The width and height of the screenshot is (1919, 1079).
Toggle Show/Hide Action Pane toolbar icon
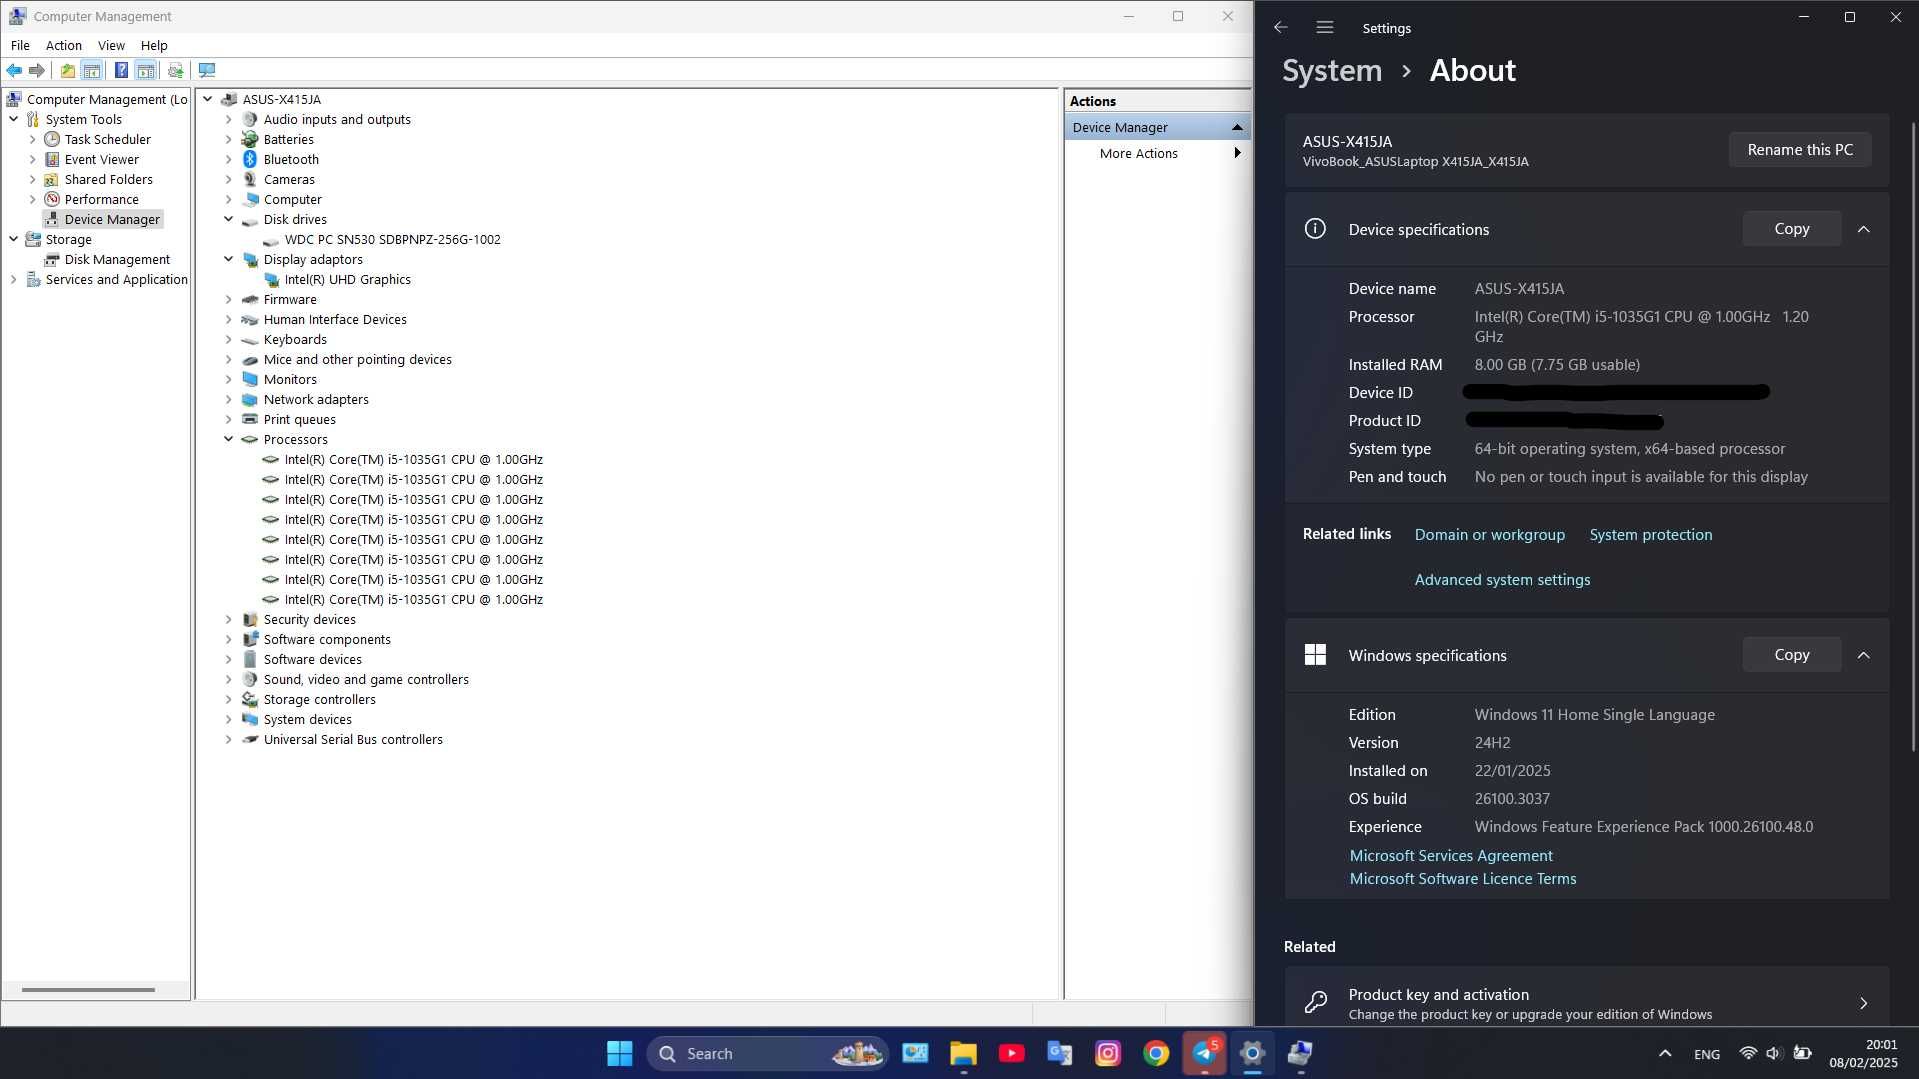(x=146, y=70)
